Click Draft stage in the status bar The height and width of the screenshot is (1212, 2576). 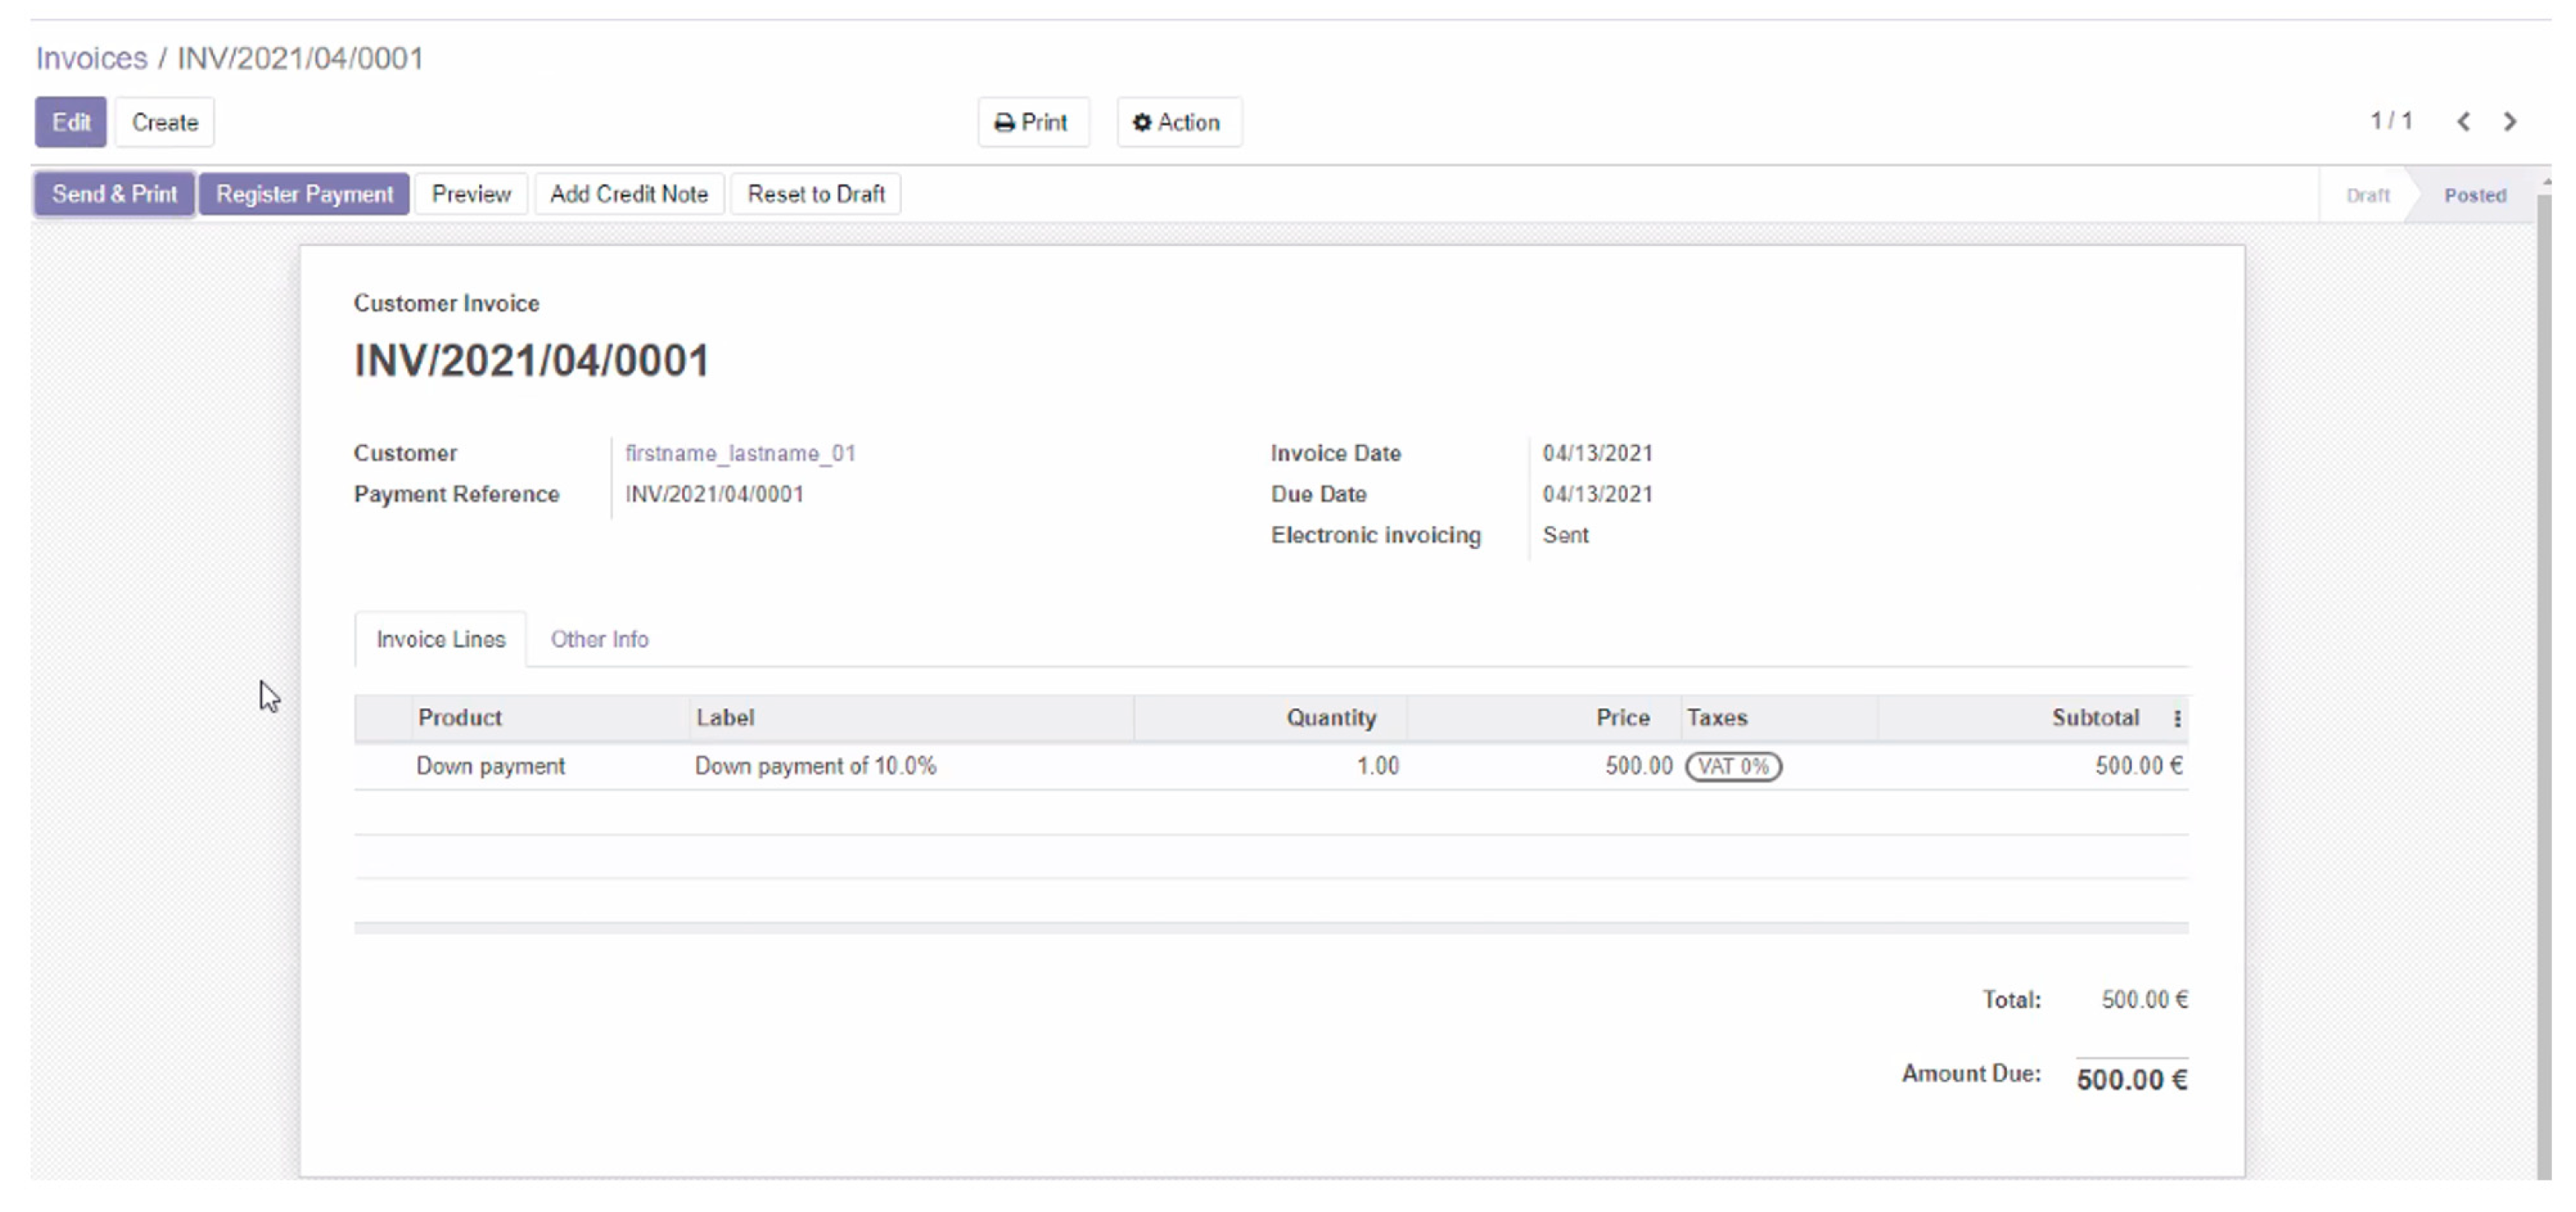point(2367,194)
